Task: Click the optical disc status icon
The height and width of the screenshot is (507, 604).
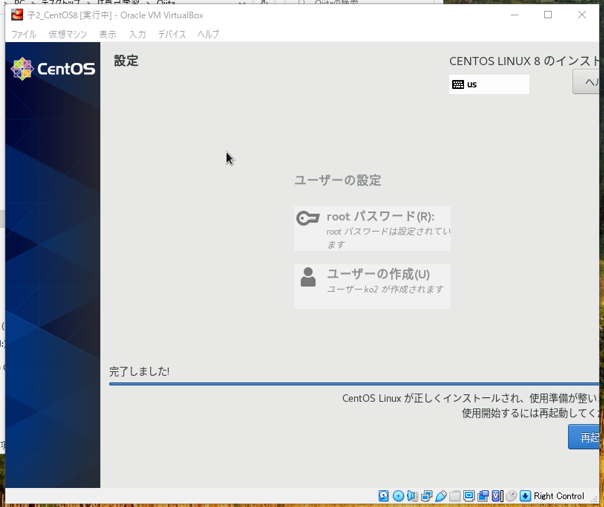Action: point(398,495)
